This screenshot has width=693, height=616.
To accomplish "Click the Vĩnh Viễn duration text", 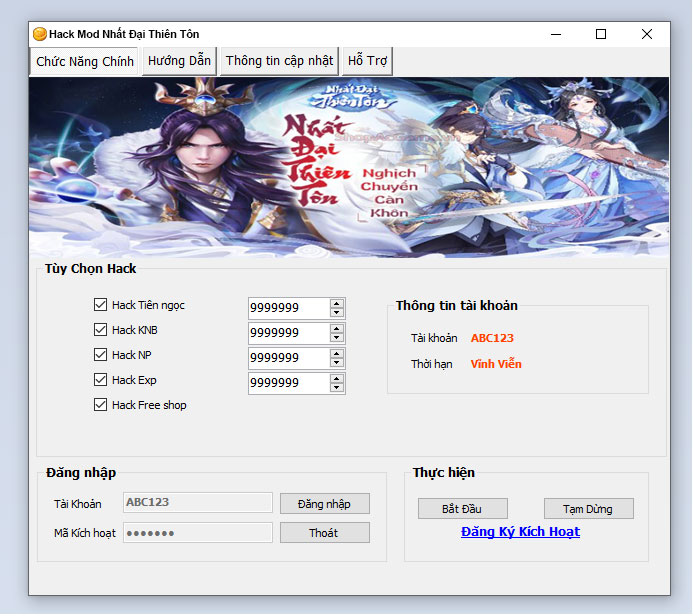I will point(496,364).
